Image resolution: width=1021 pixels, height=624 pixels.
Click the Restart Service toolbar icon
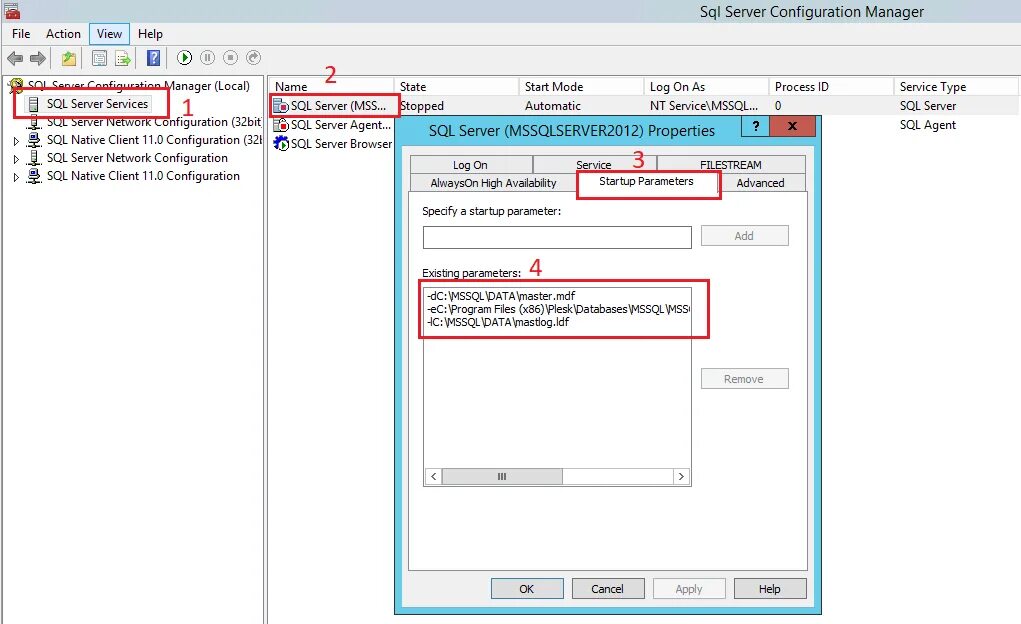point(253,58)
